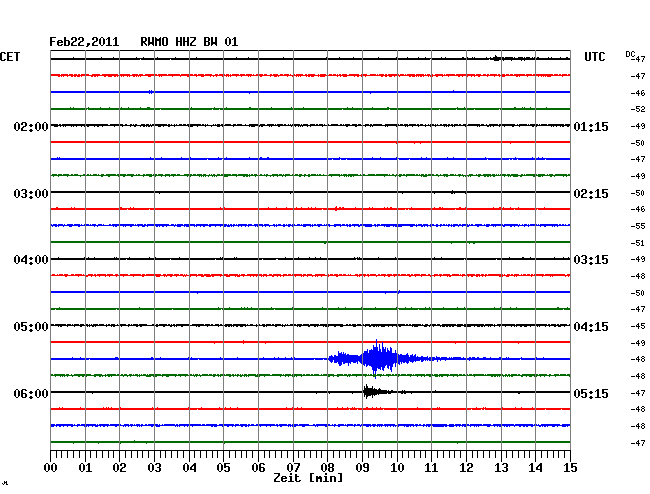Click the black seismic event on 06:00 trace
The width and height of the screenshot is (650, 494).
coord(376,392)
